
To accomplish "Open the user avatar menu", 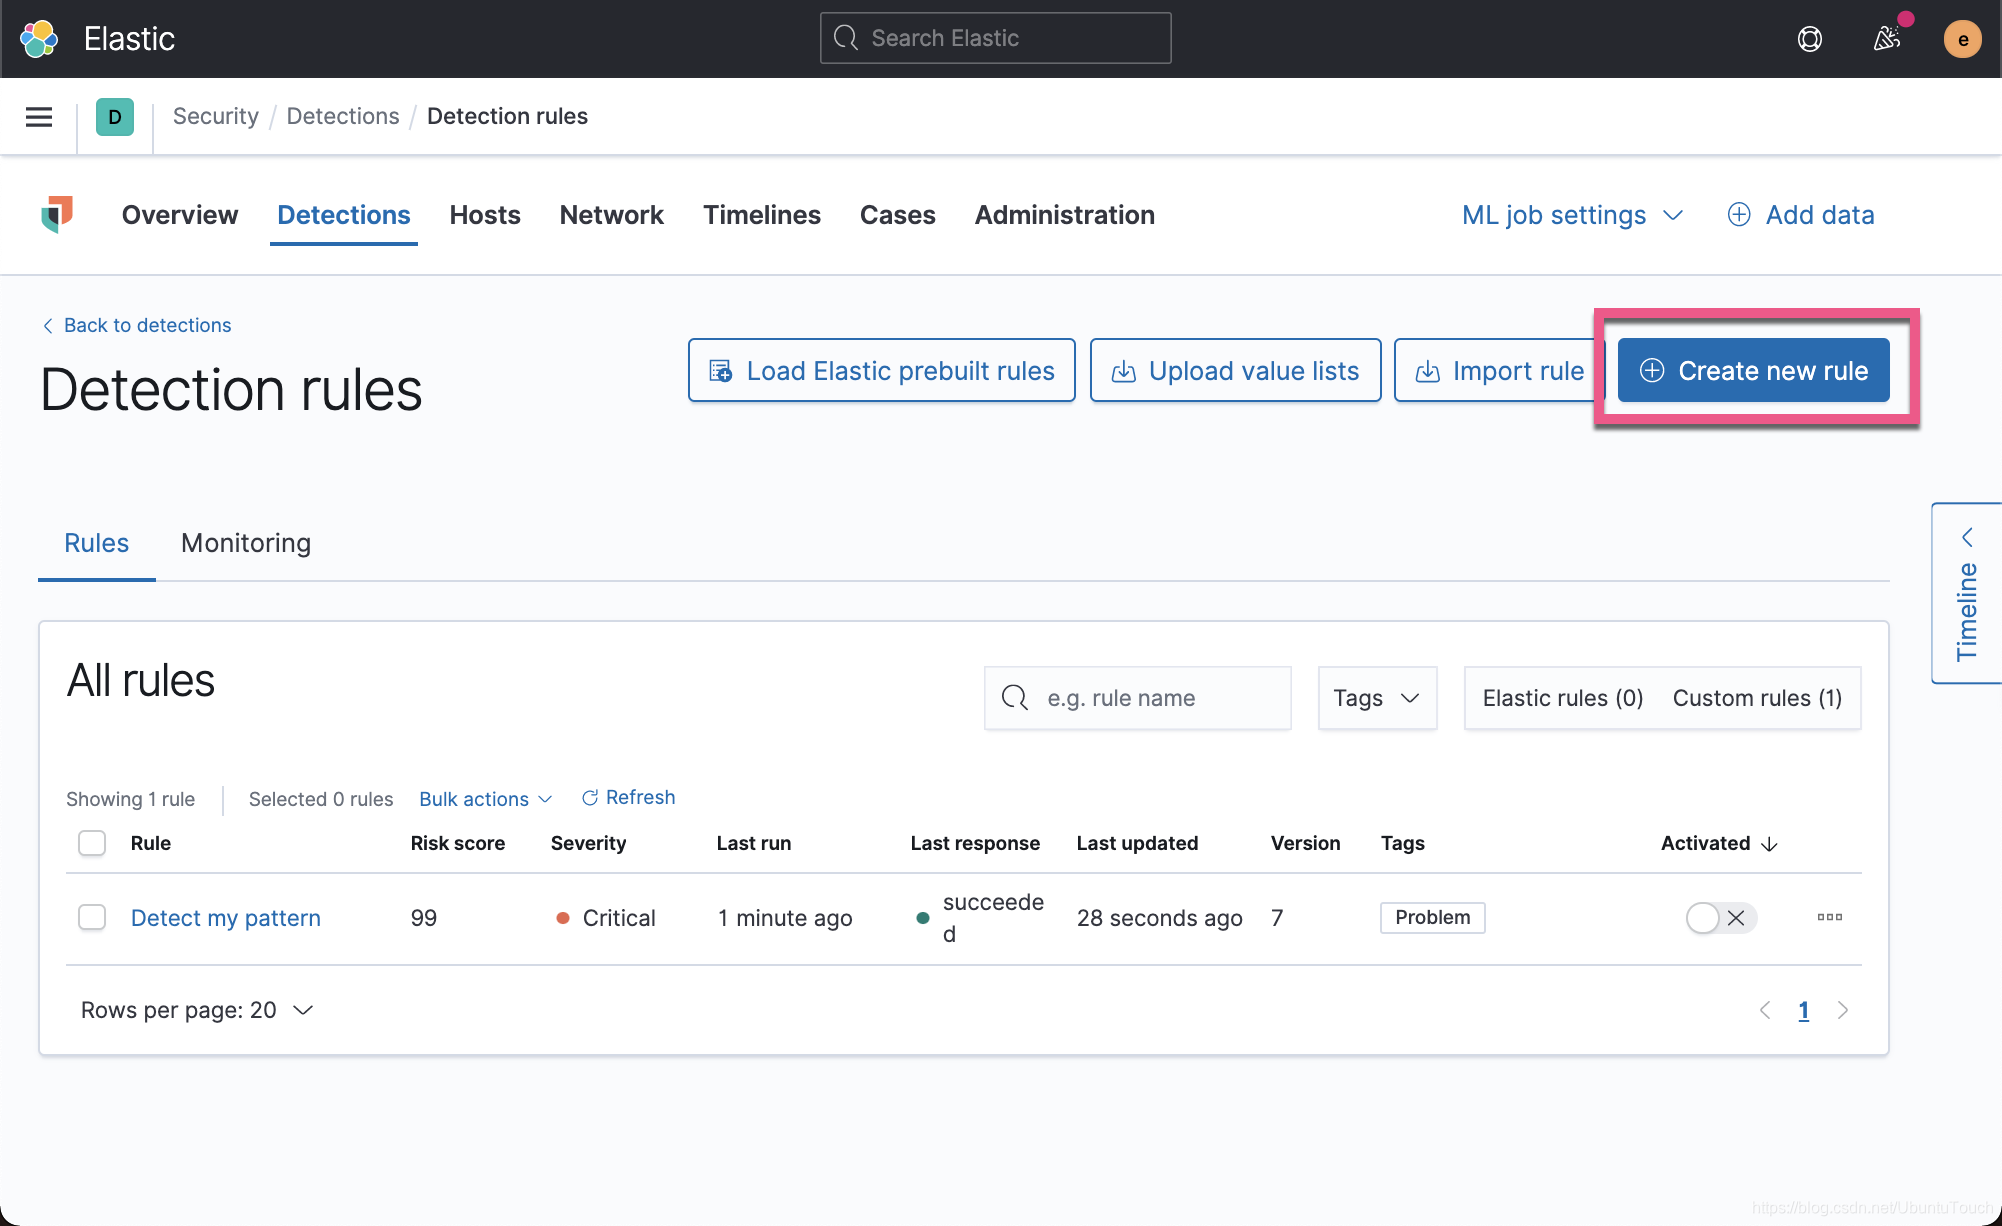I will [1962, 39].
